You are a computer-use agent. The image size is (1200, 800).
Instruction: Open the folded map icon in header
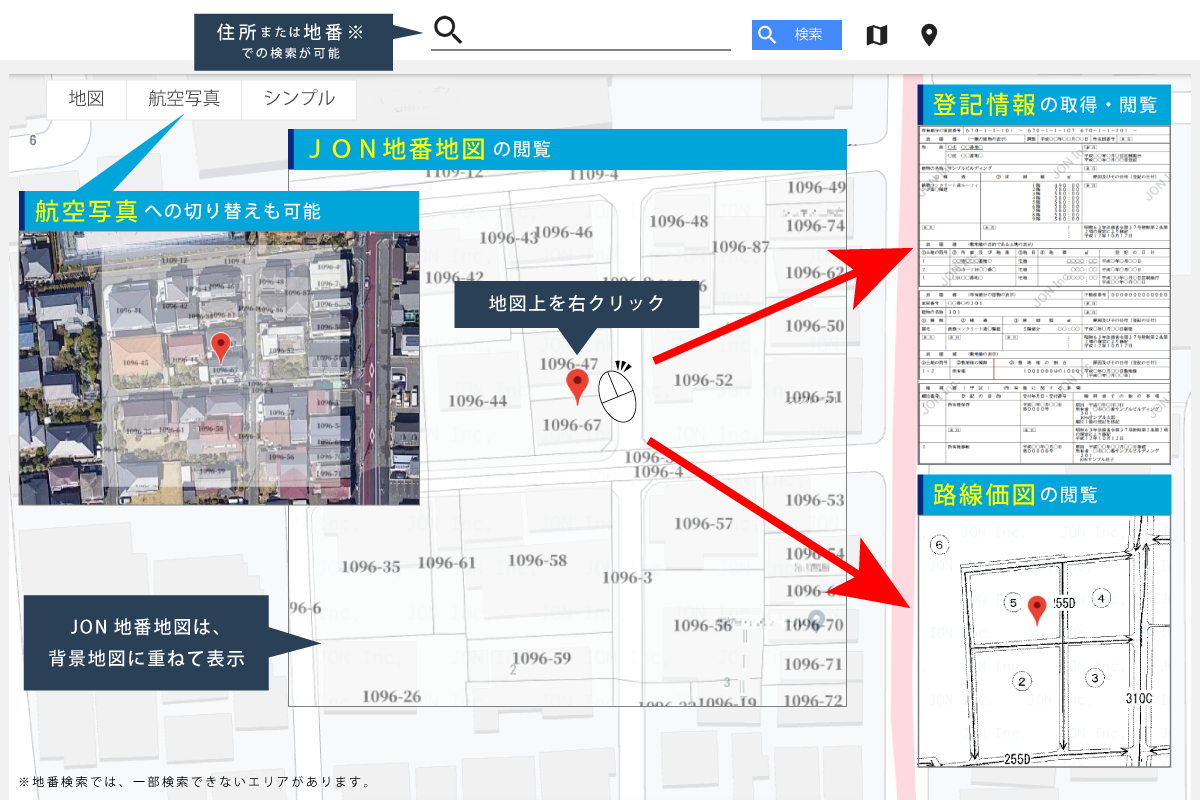pos(876,36)
